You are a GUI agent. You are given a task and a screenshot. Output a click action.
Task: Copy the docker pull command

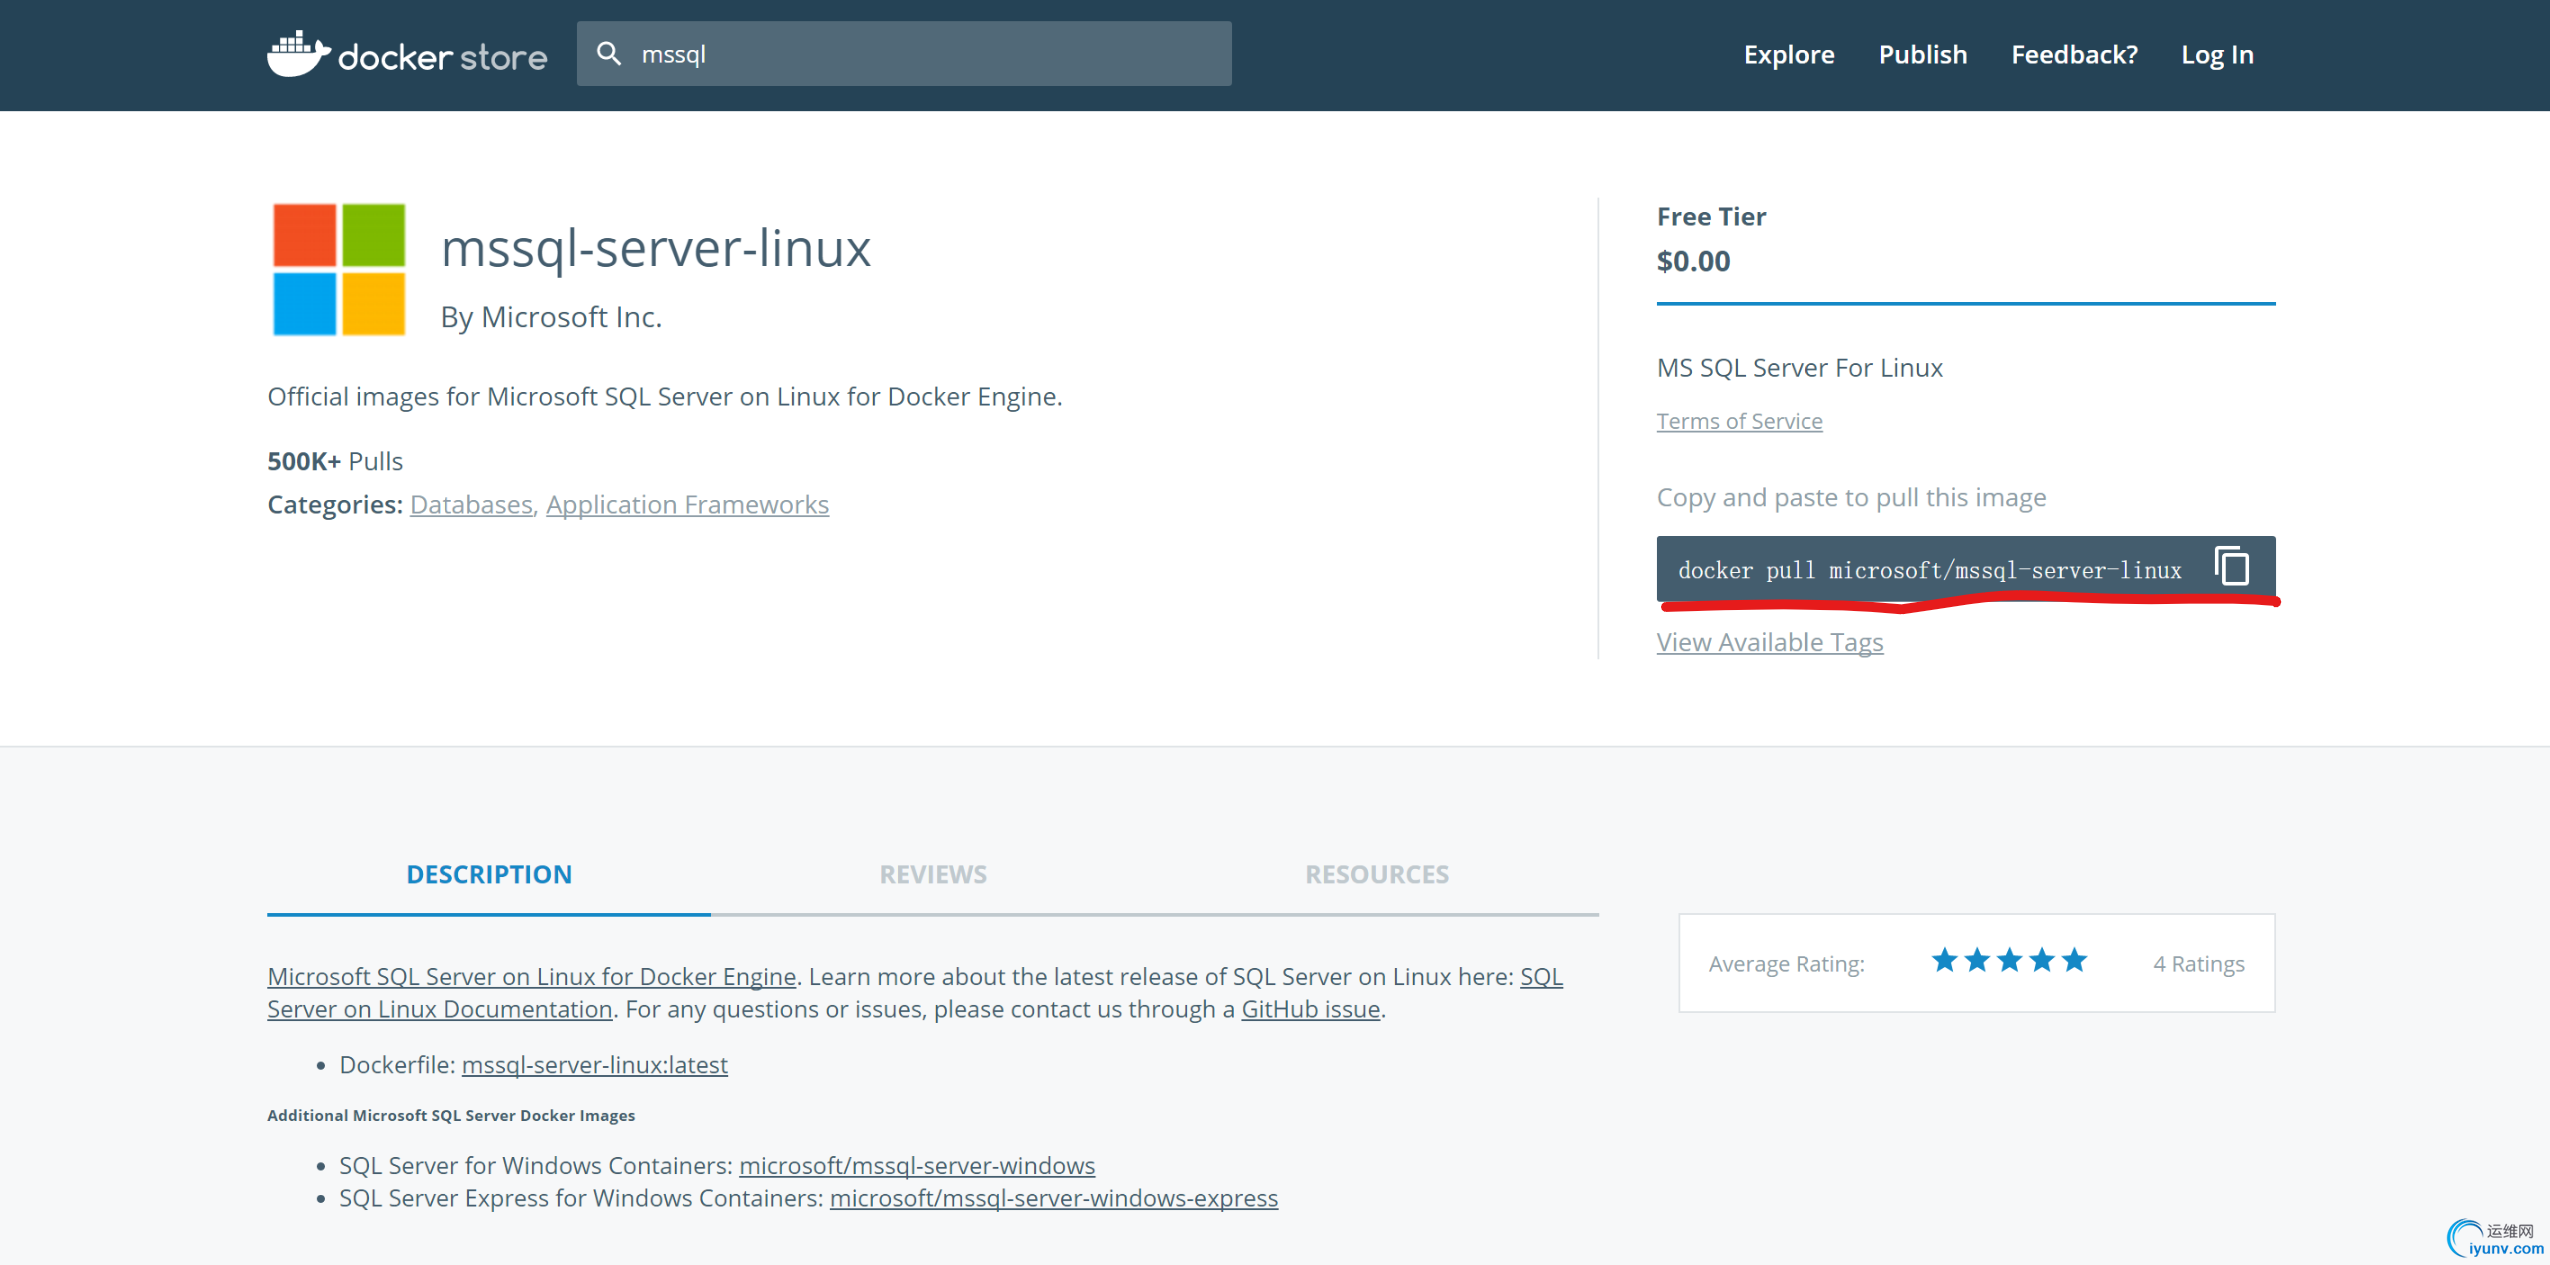pos(2231,567)
